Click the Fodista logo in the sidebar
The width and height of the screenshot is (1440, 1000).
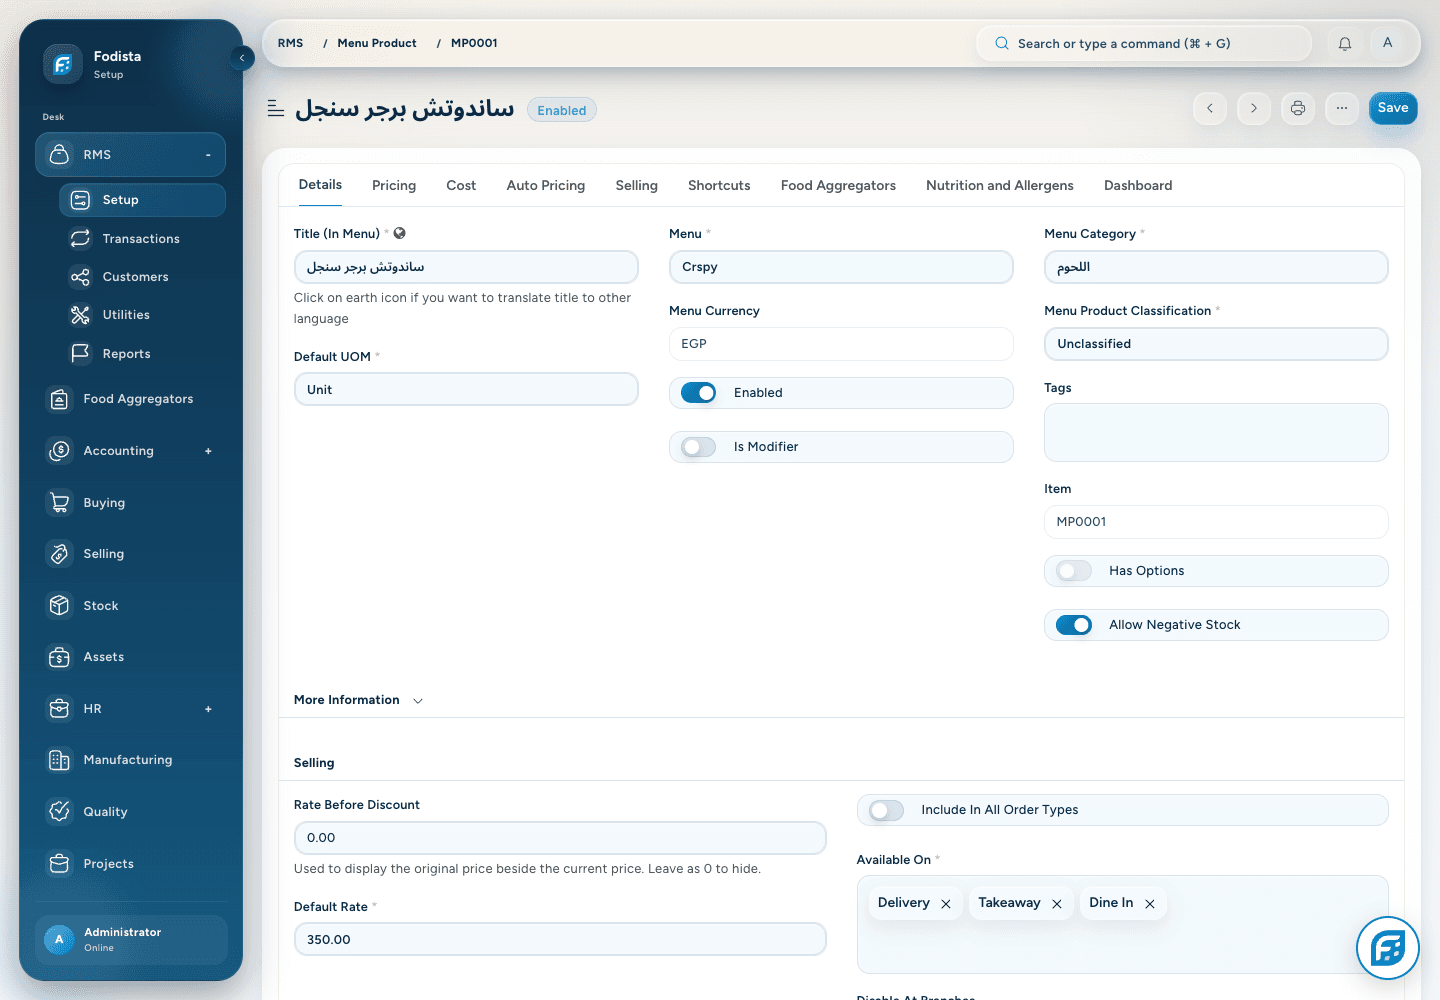(x=62, y=64)
